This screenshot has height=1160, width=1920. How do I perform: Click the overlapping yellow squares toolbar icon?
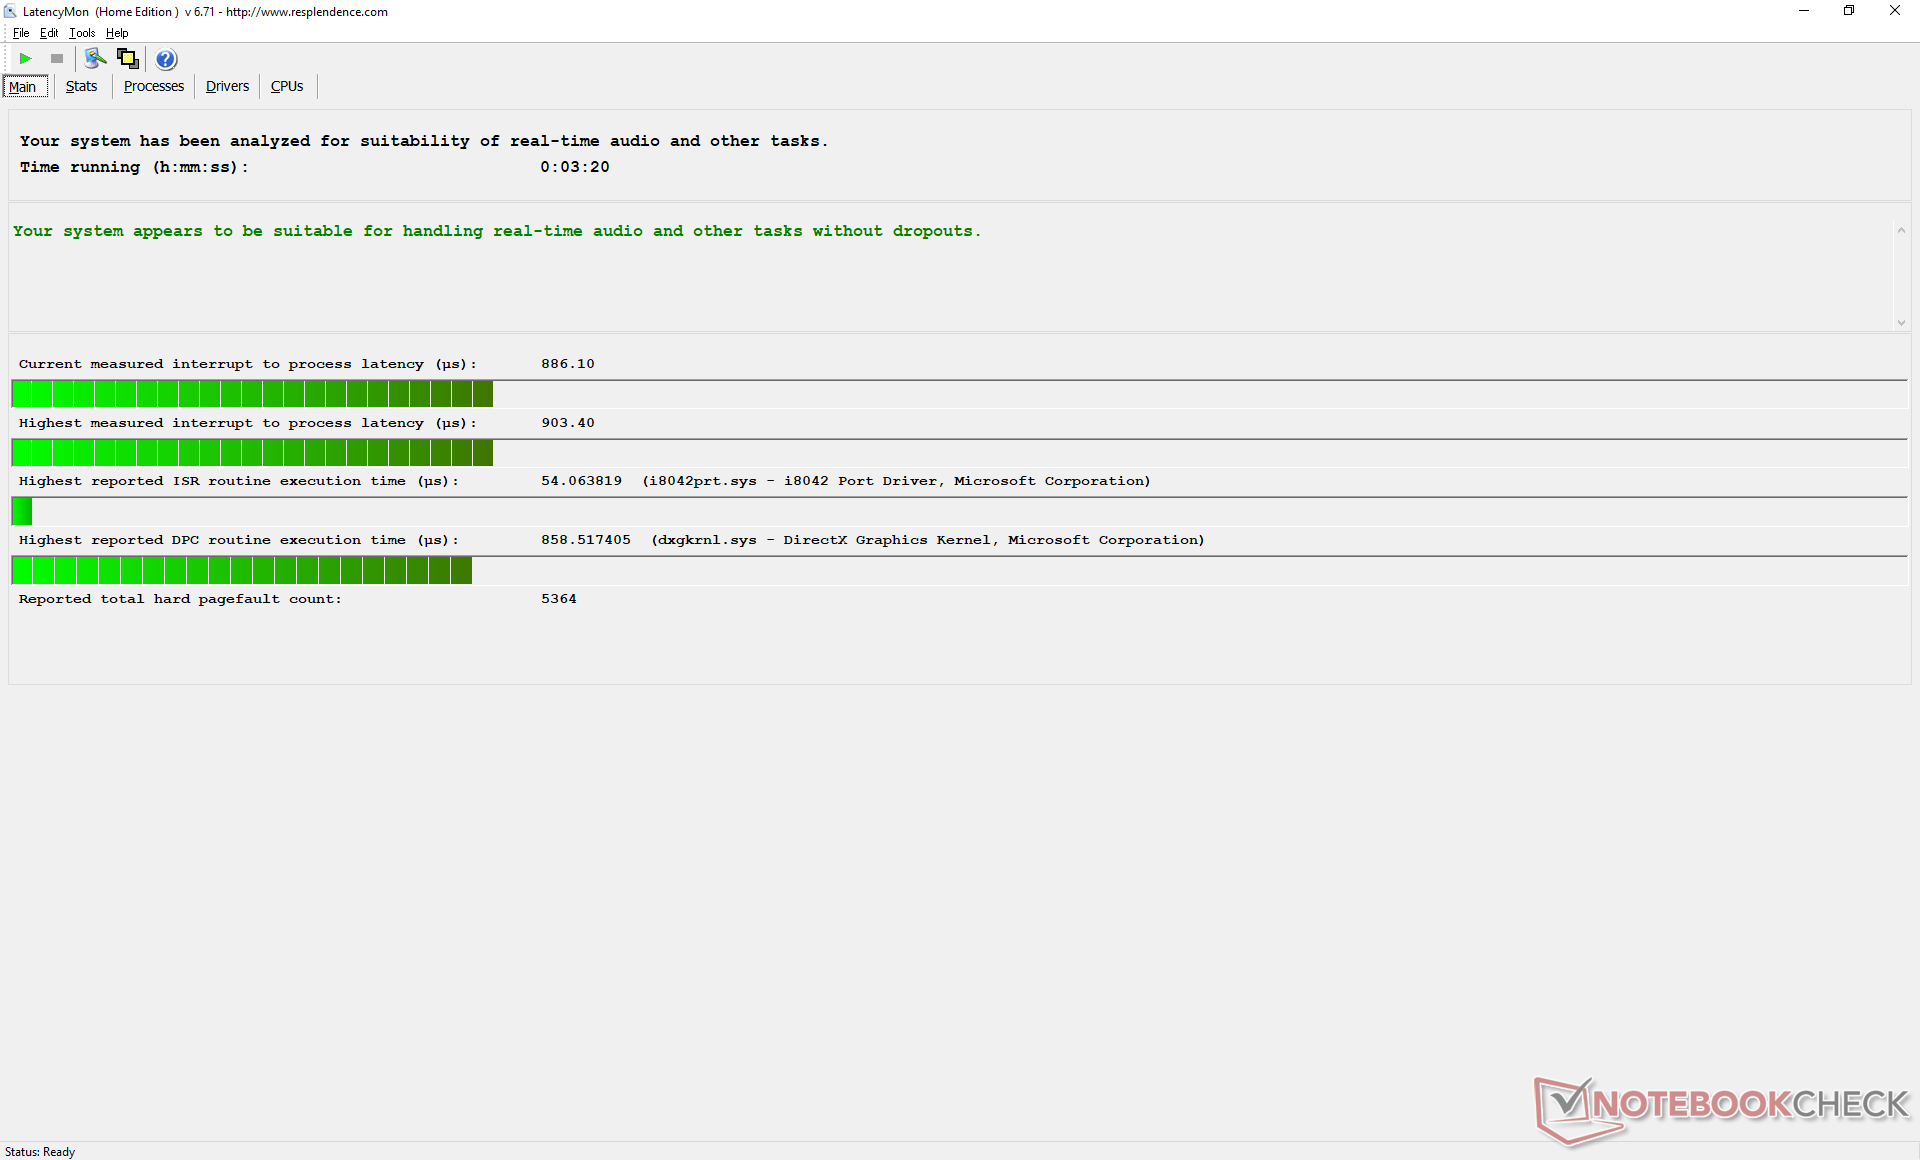point(127,59)
